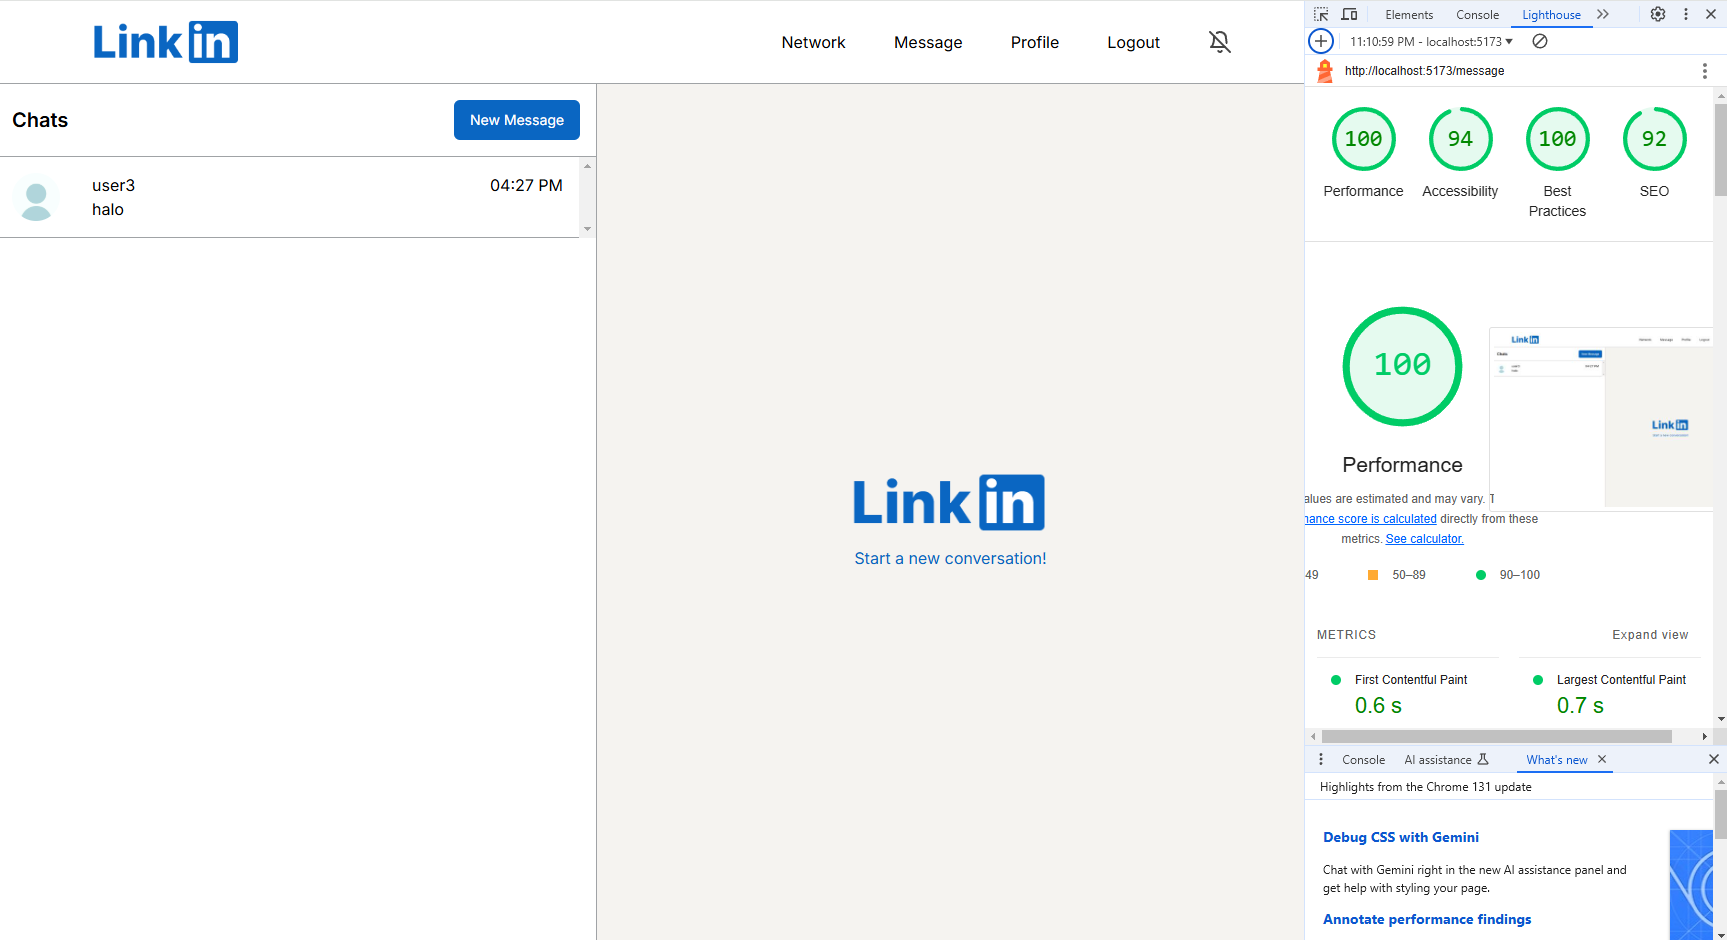Open the Console drawer tab
Viewport: 1727px width, 940px height.
(x=1363, y=760)
